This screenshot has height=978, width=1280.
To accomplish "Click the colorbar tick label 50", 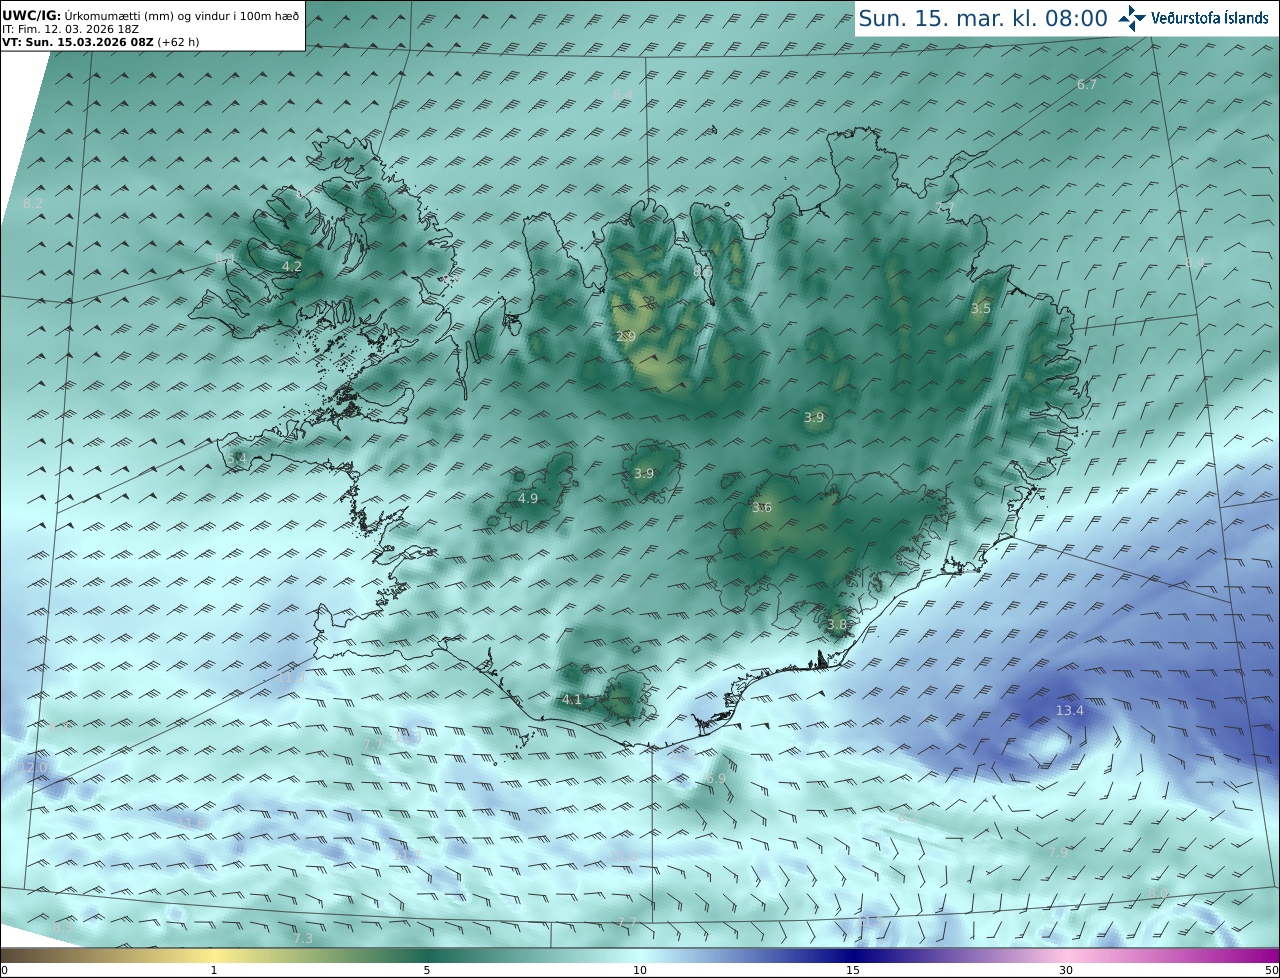I will tap(1271, 970).
